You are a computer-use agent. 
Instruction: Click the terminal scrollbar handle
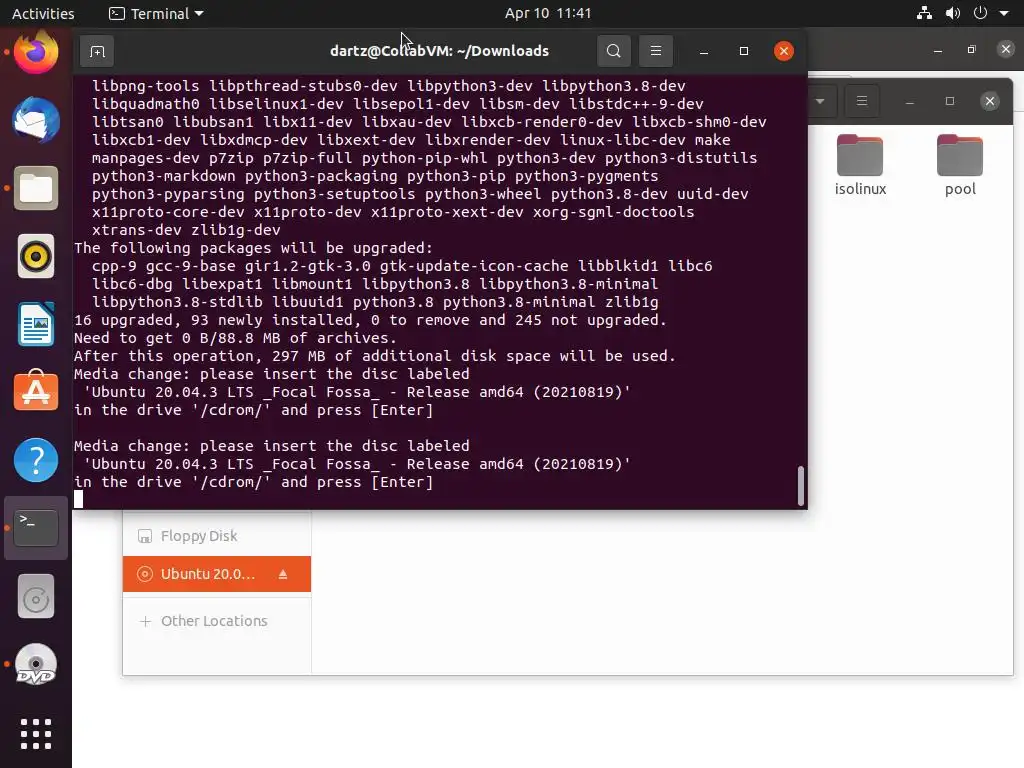(x=801, y=486)
